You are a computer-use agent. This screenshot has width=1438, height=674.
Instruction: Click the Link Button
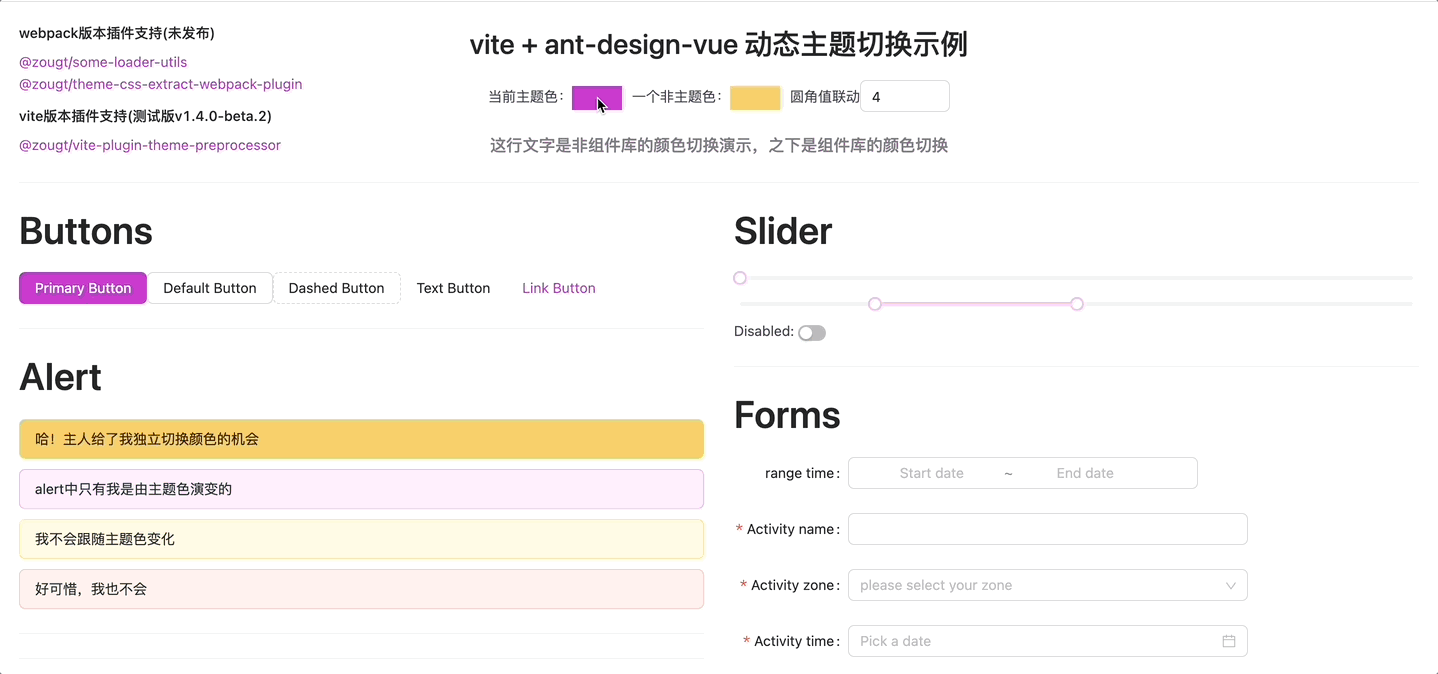coord(559,288)
